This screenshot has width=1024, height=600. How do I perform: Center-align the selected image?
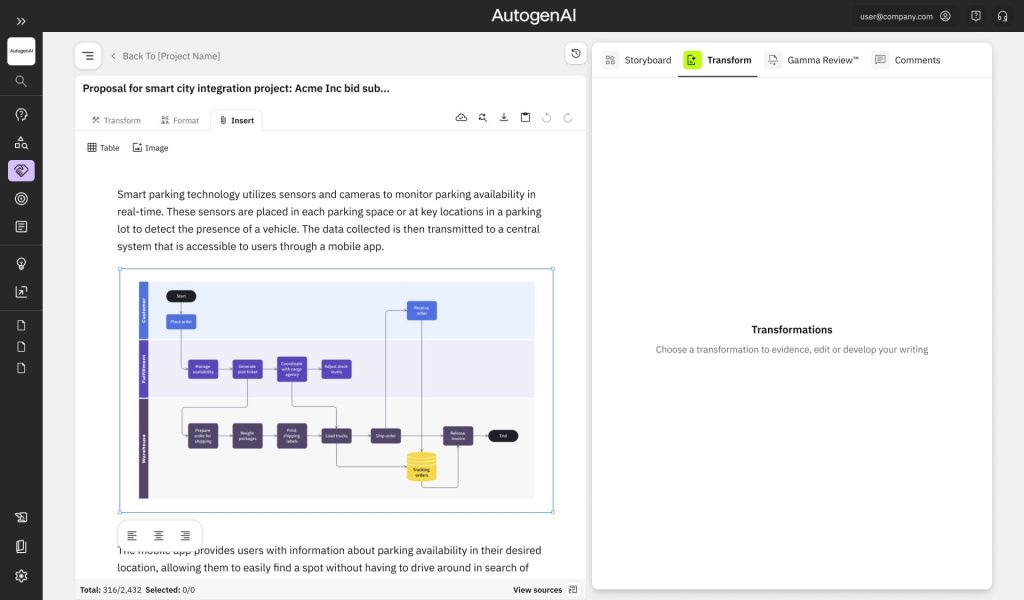tap(159, 536)
